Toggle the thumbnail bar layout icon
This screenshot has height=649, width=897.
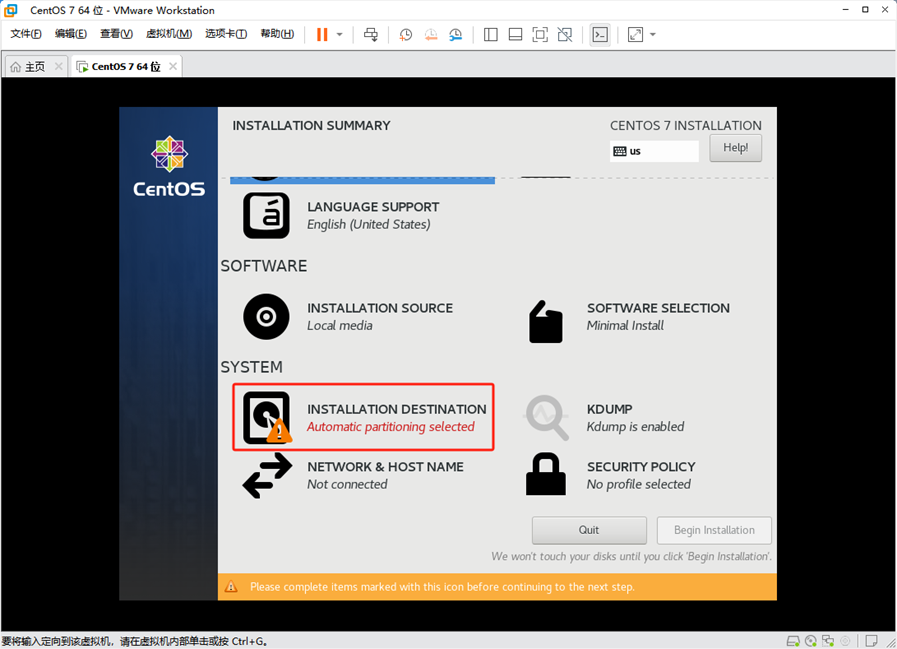pyautogui.click(x=515, y=35)
